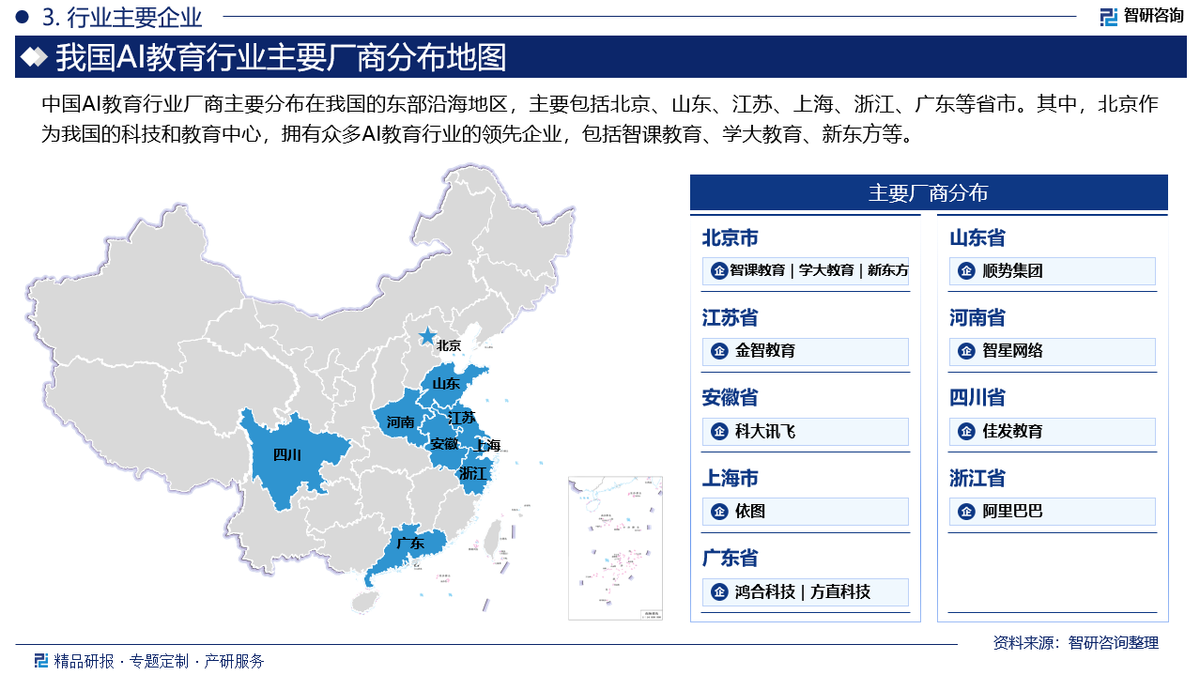Viewport: 1200px width, 673px height.
Task: Open the South China Sea inset map
Action: (x=616, y=548)
